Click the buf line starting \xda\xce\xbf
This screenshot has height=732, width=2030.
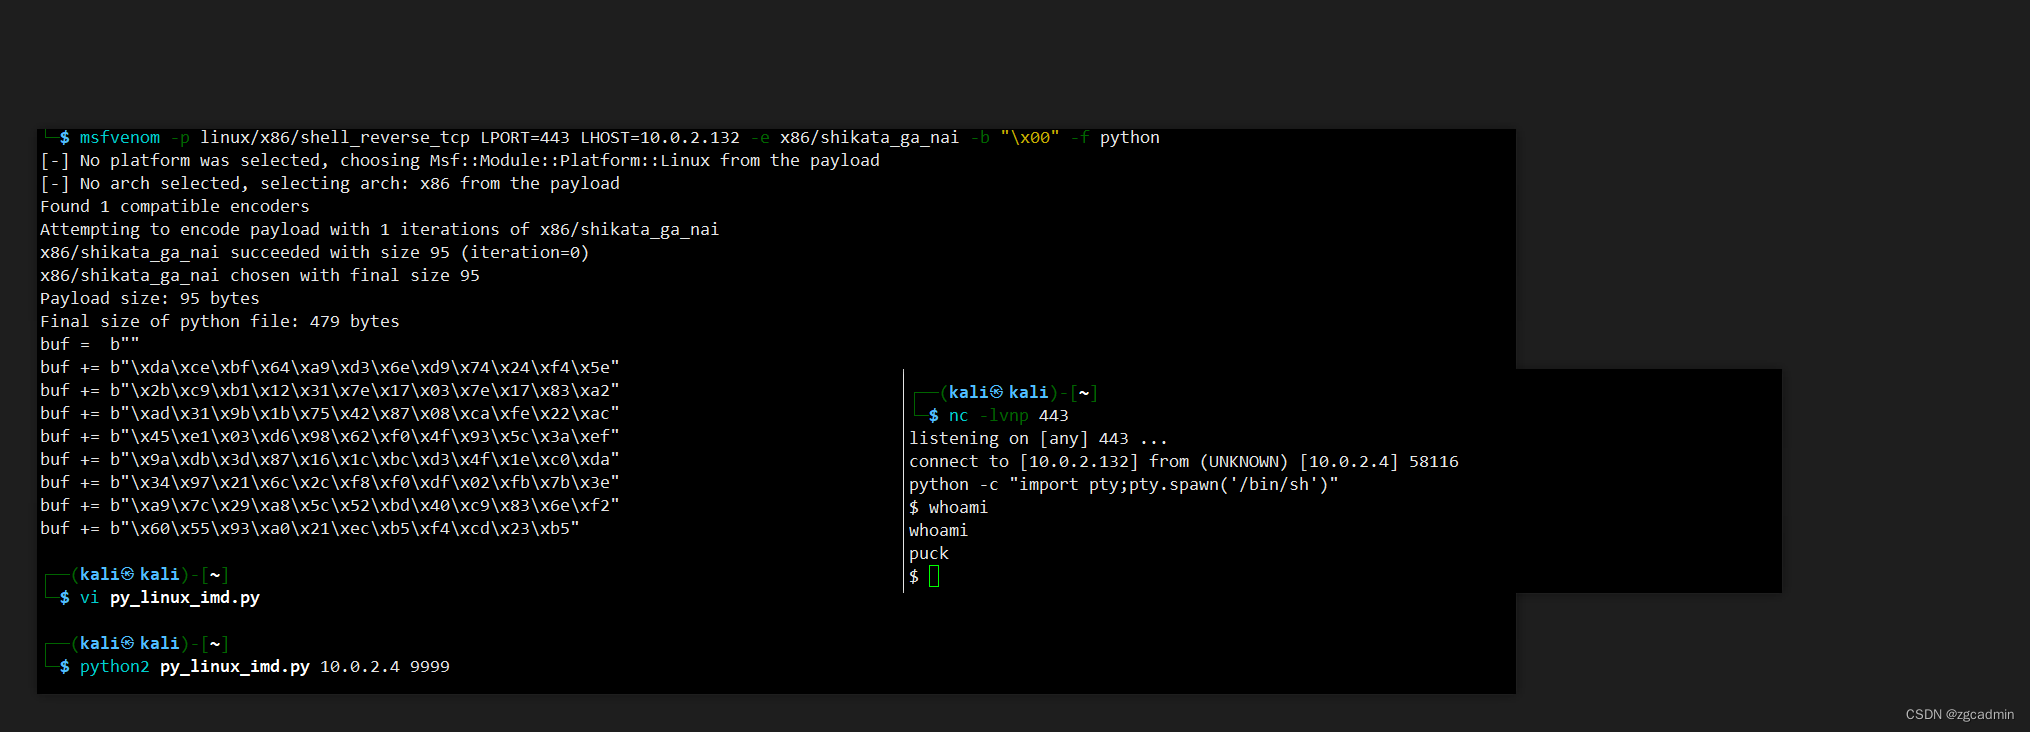(330, 368)
